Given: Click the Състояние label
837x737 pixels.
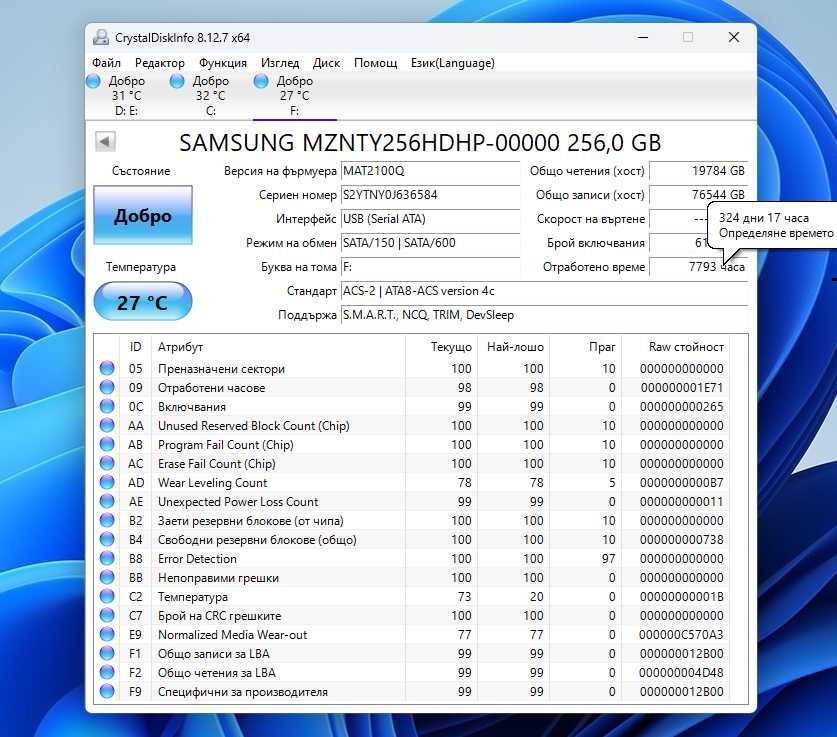Looking at the screenshot, I should 141,171.
